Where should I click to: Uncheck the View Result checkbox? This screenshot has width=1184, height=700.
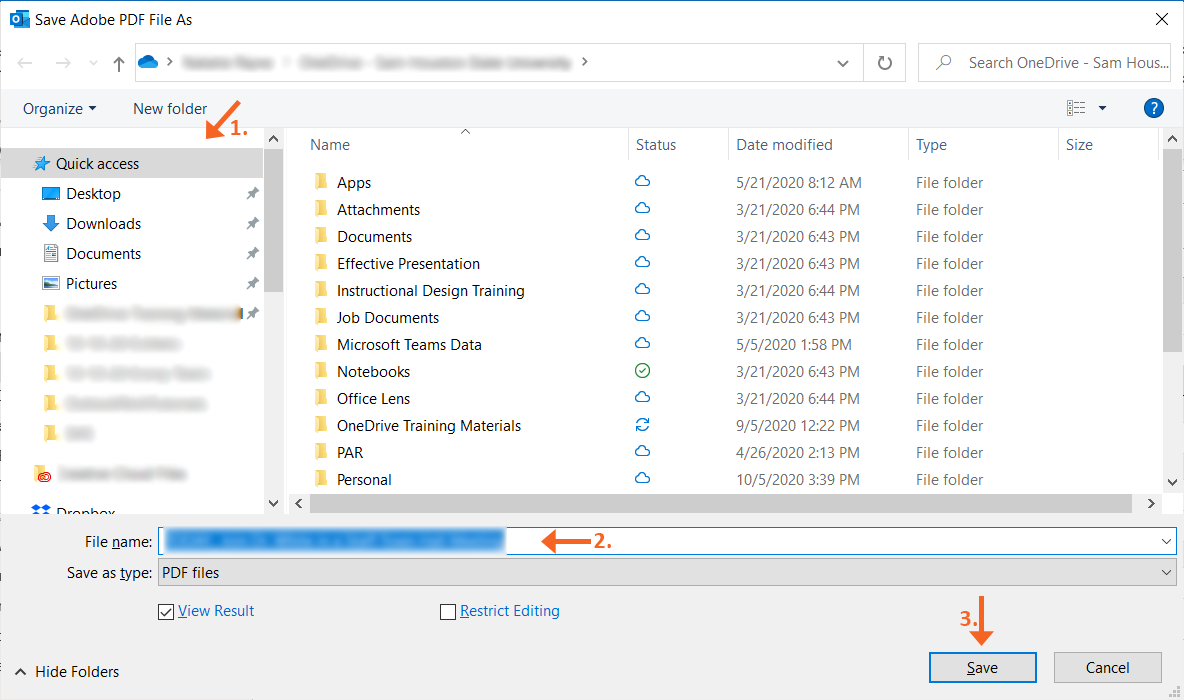(166, 611)
